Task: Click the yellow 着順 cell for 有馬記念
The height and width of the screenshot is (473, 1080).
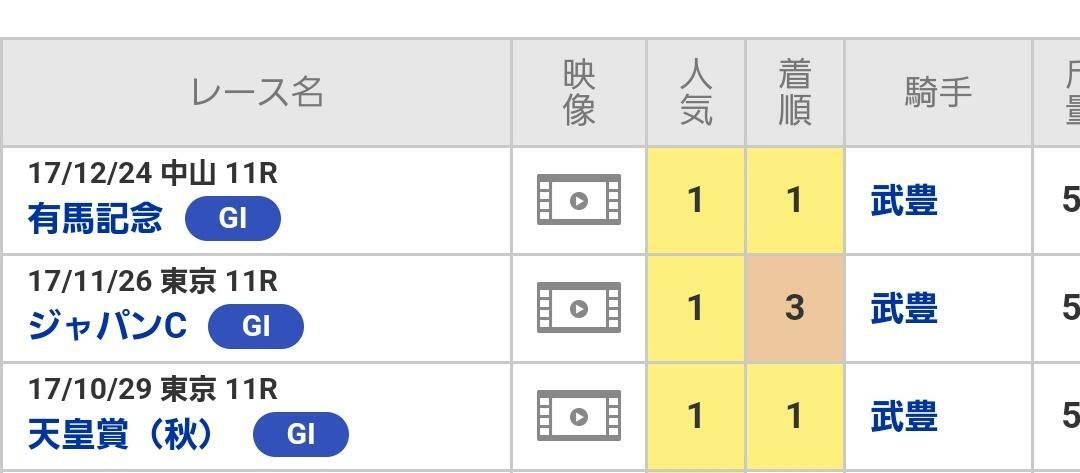Action: 794,200
